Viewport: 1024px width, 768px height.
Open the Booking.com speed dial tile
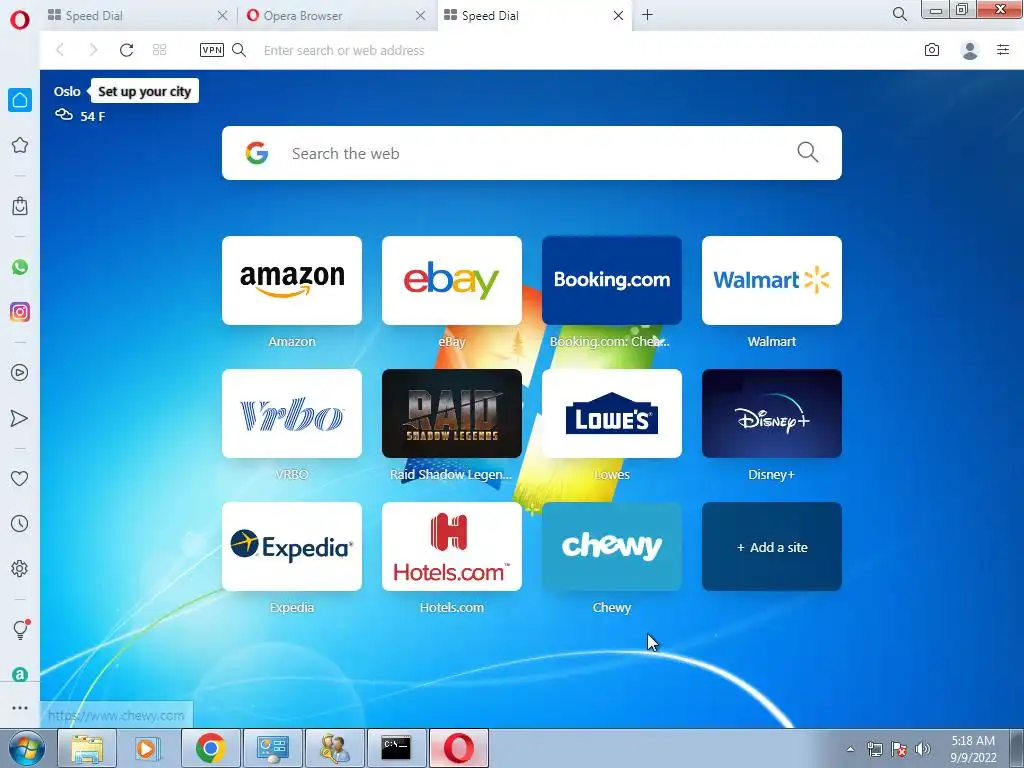coord(612,280)
